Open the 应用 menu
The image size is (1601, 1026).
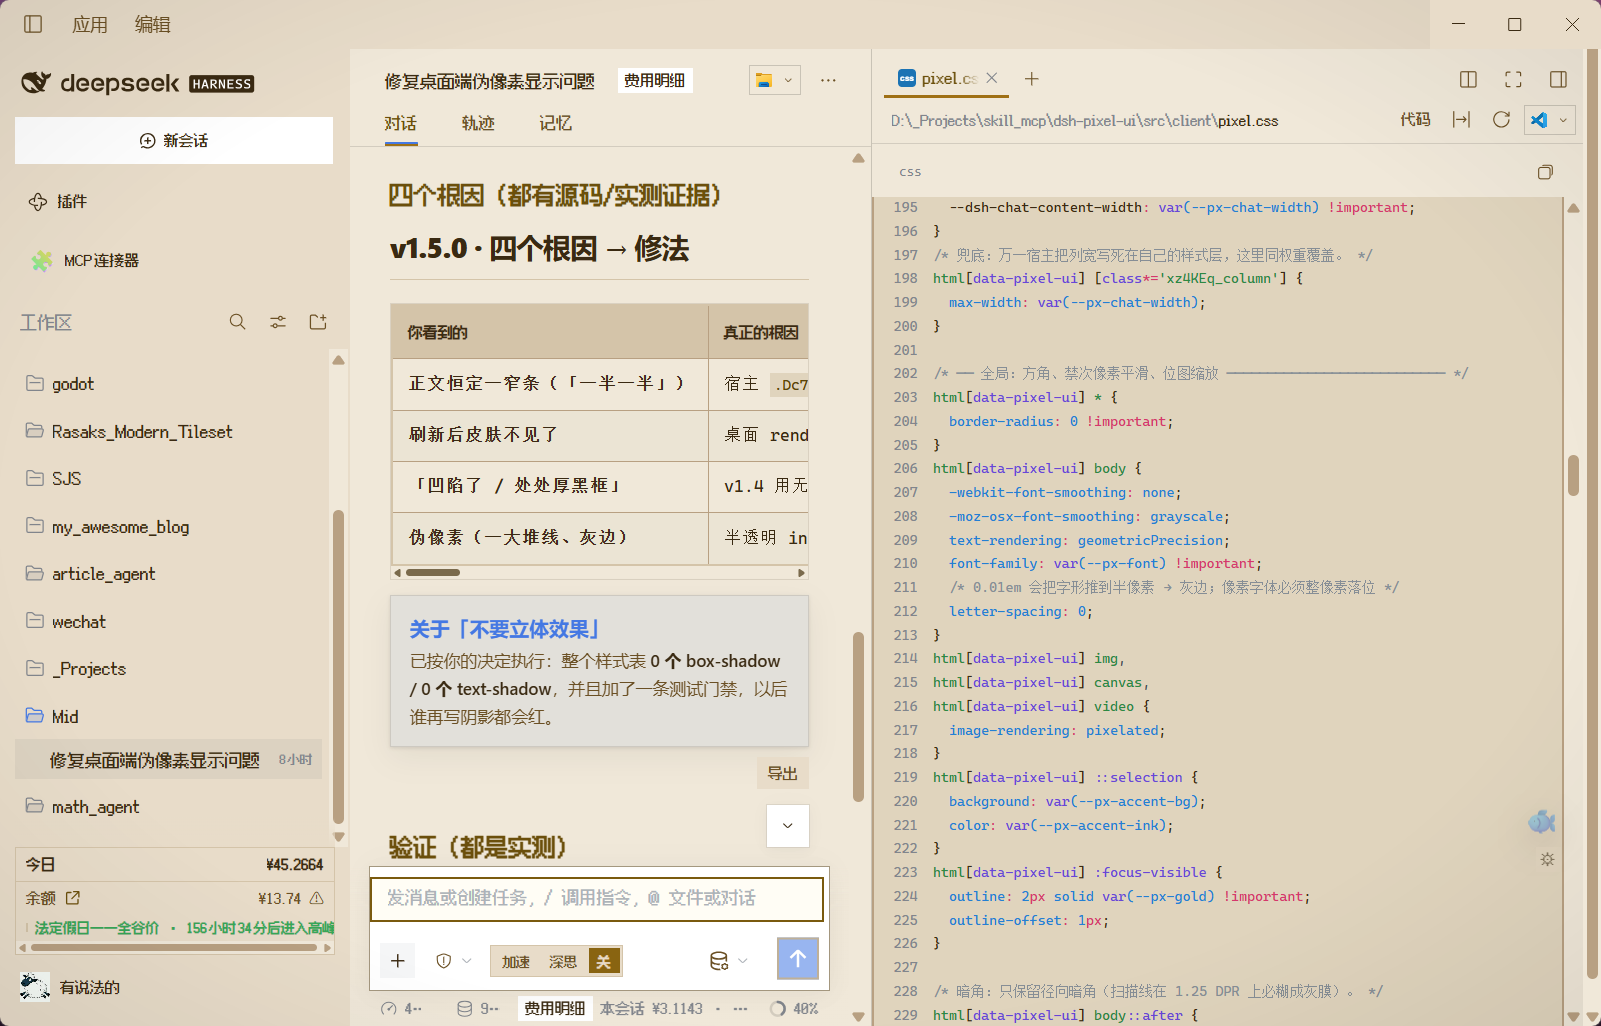click(90, 24)
